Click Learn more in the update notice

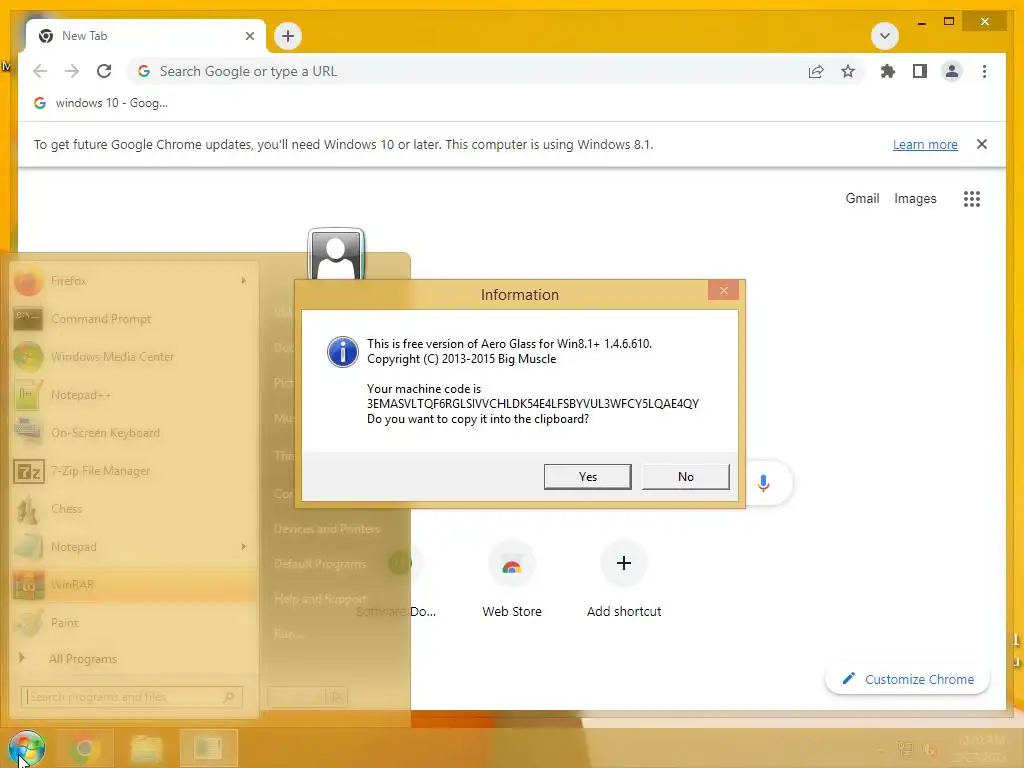pyautogui.click(x=925, y=144)
